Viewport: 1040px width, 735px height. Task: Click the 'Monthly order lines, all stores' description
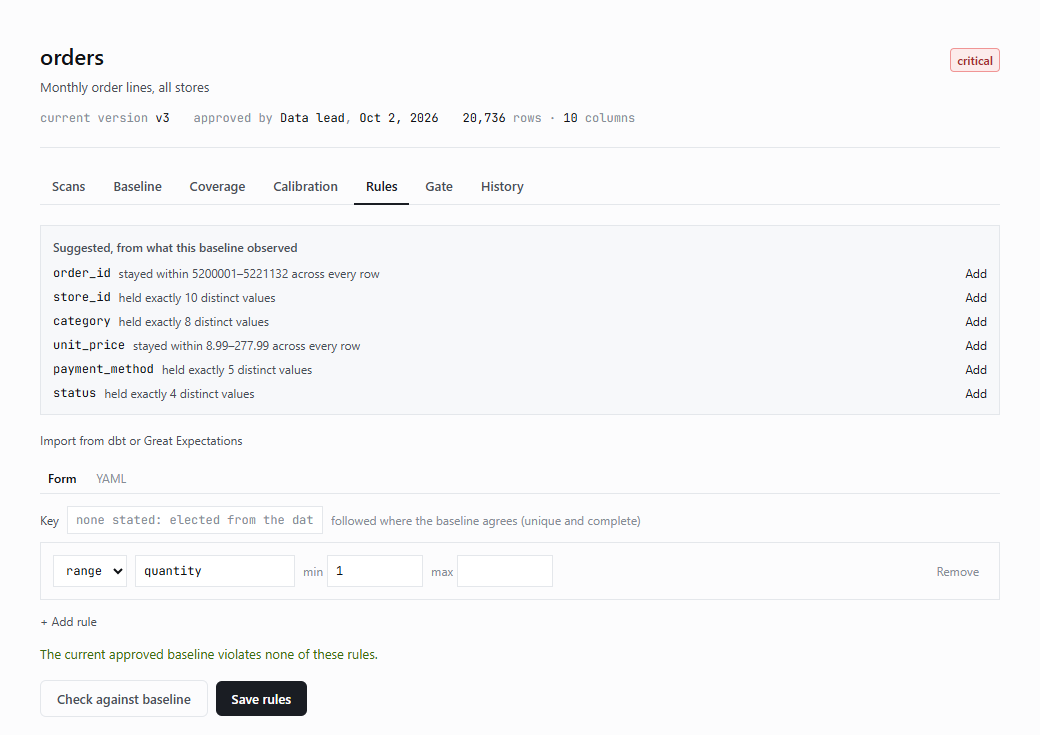tap(125, 88)
